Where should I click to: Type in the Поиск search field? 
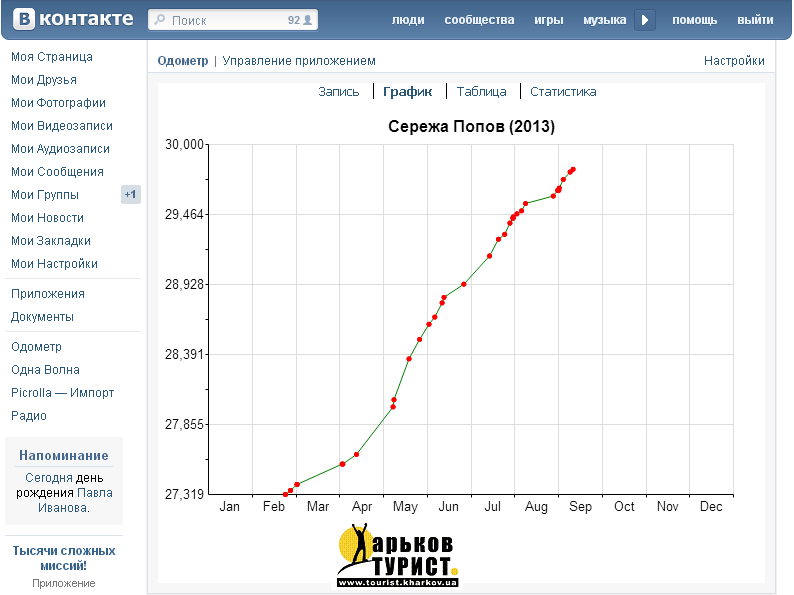225,20
